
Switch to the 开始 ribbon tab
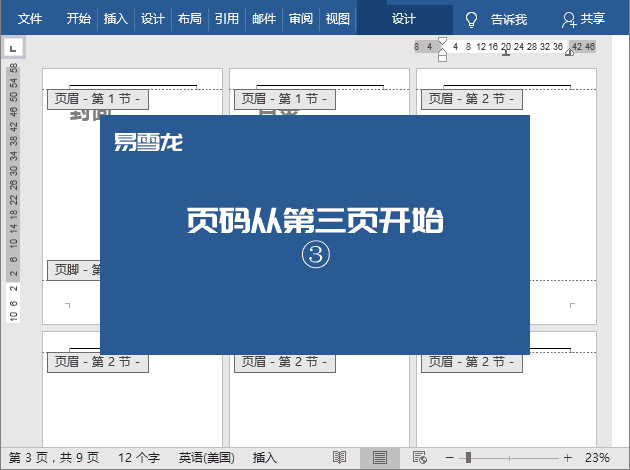pos(79,18)
